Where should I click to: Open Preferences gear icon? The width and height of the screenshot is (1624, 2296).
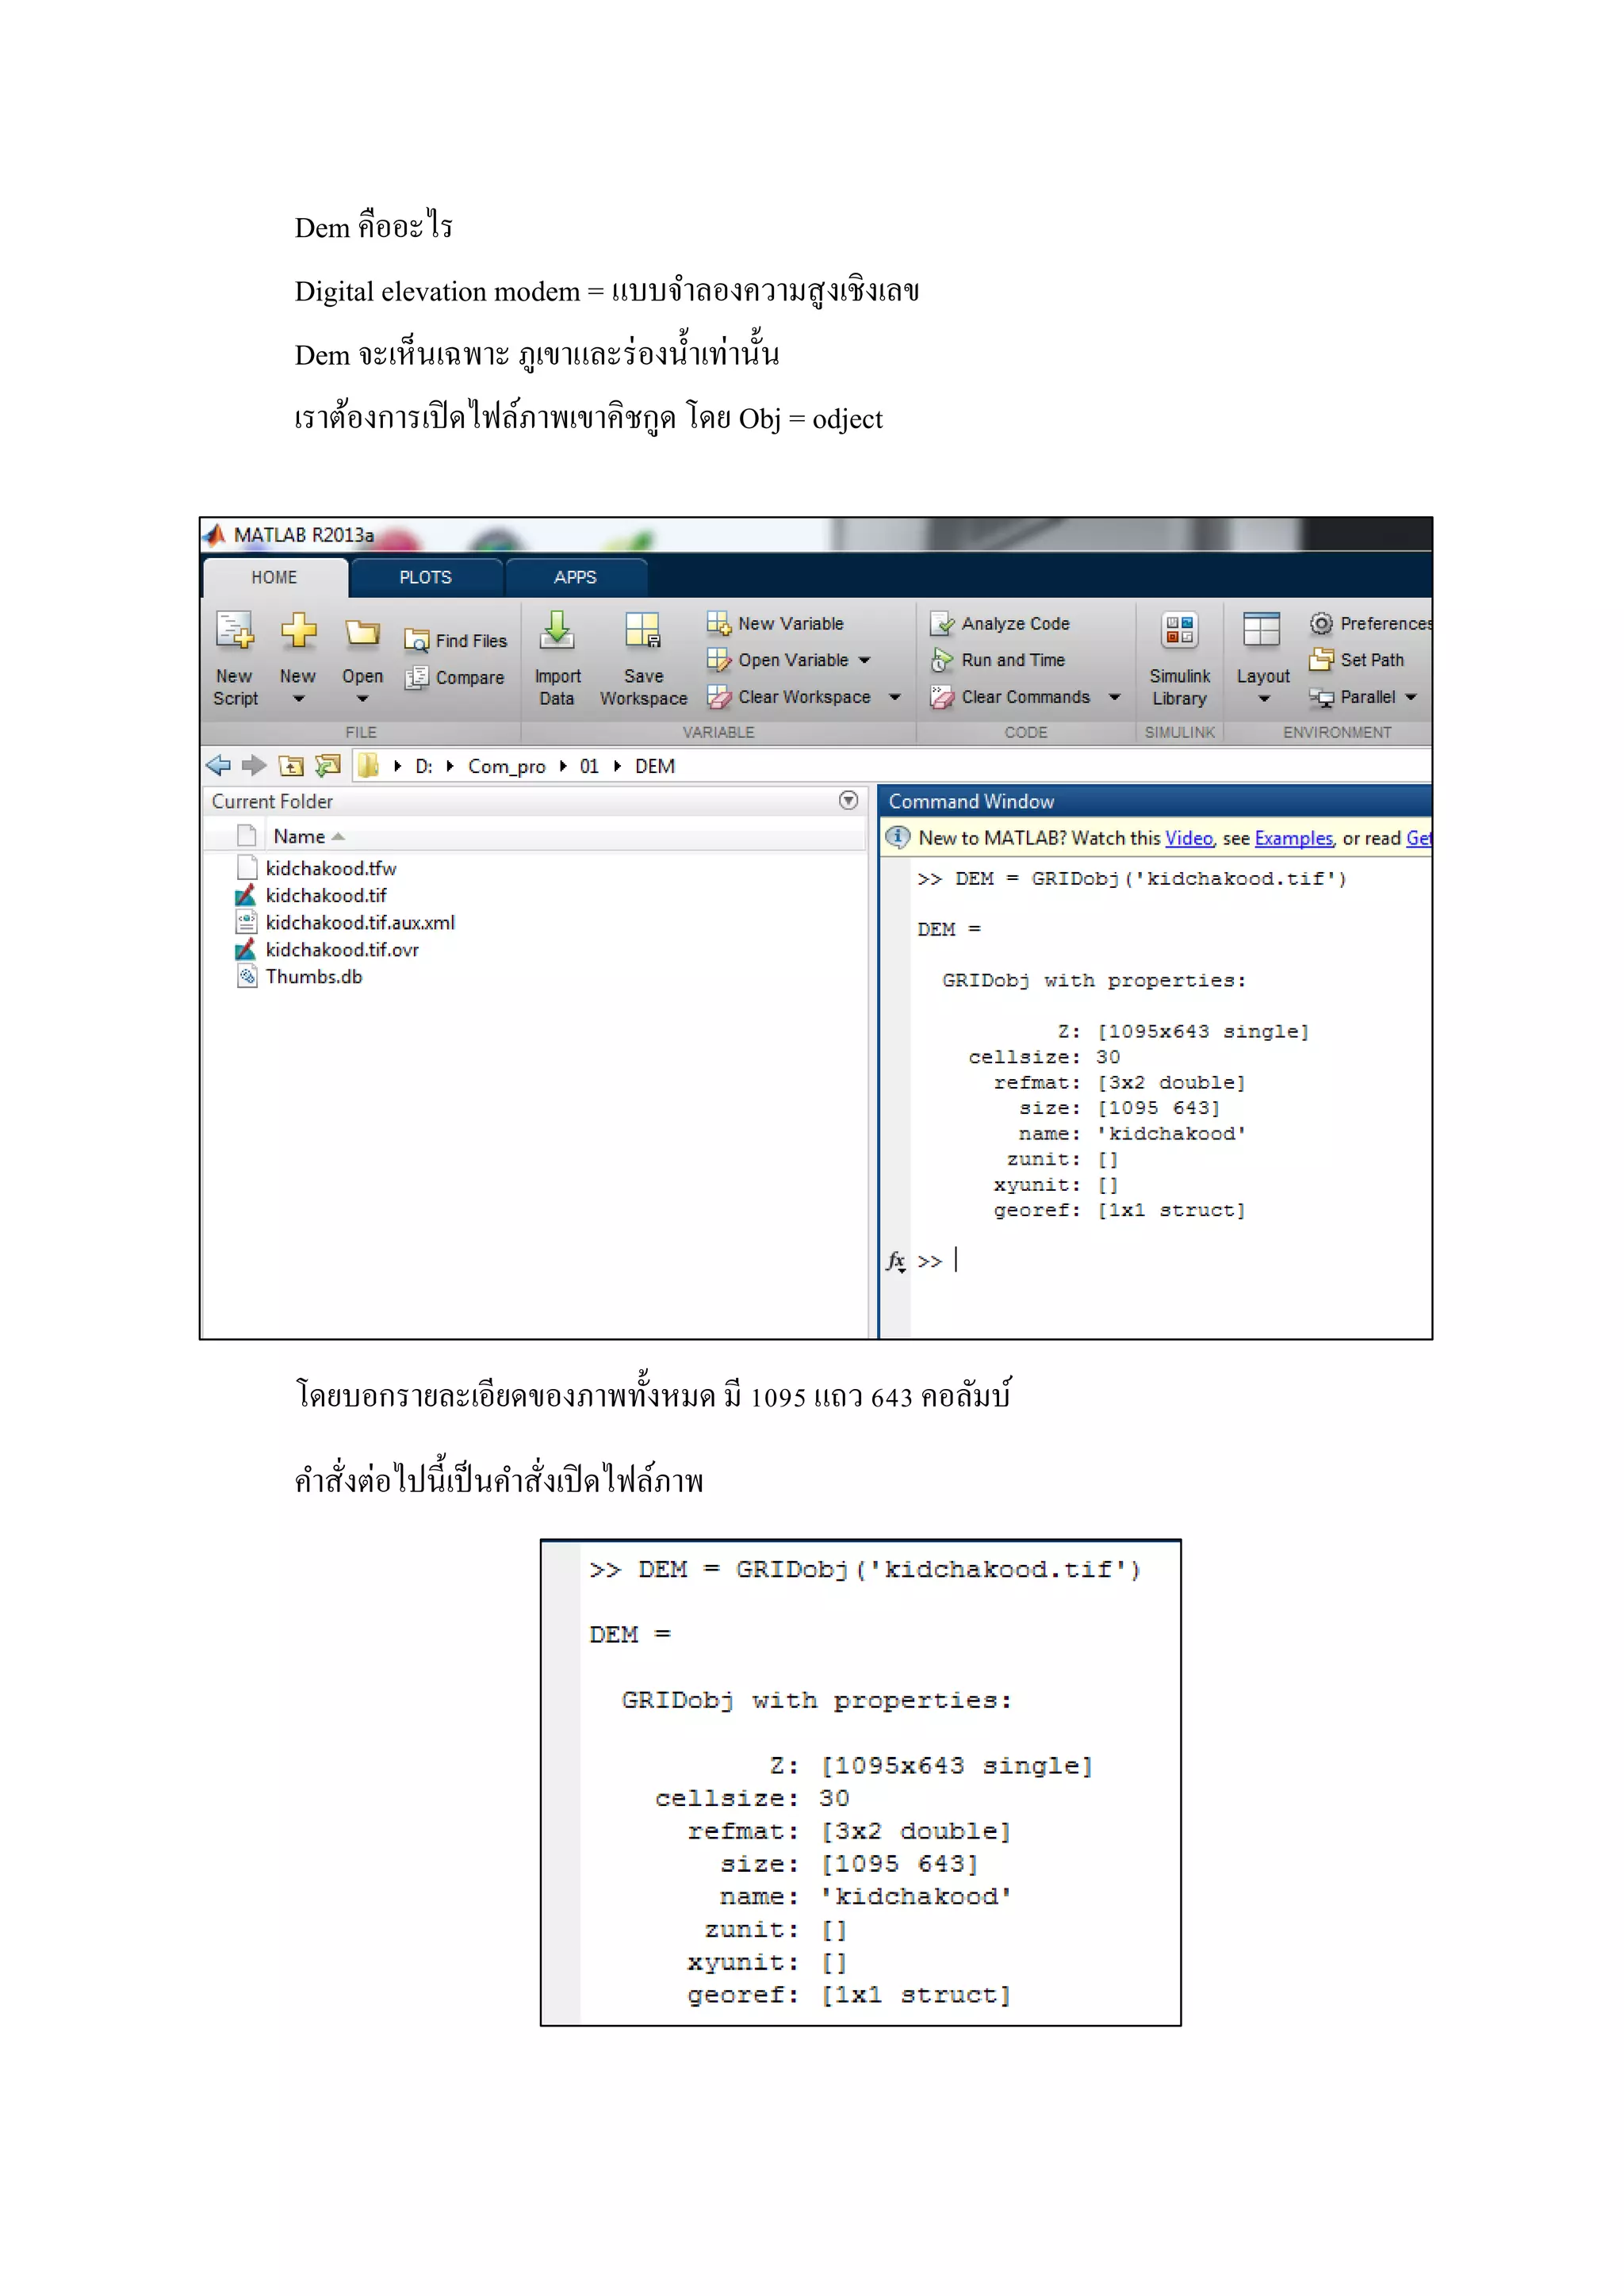click(x=1321, y=624)
